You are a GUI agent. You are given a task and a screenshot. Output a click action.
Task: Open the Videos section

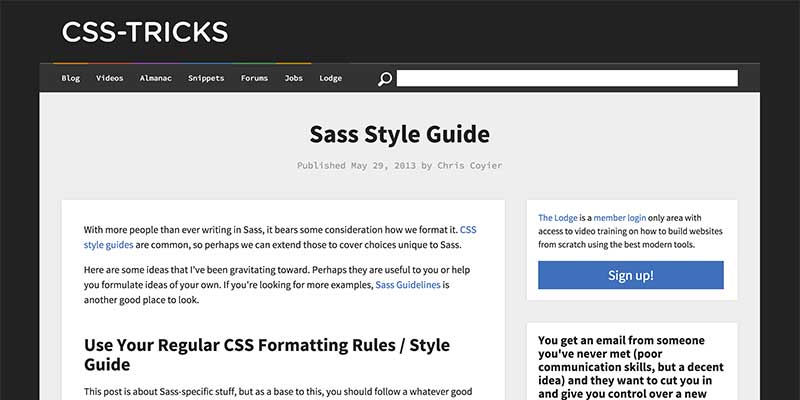(x=110, y=78)
